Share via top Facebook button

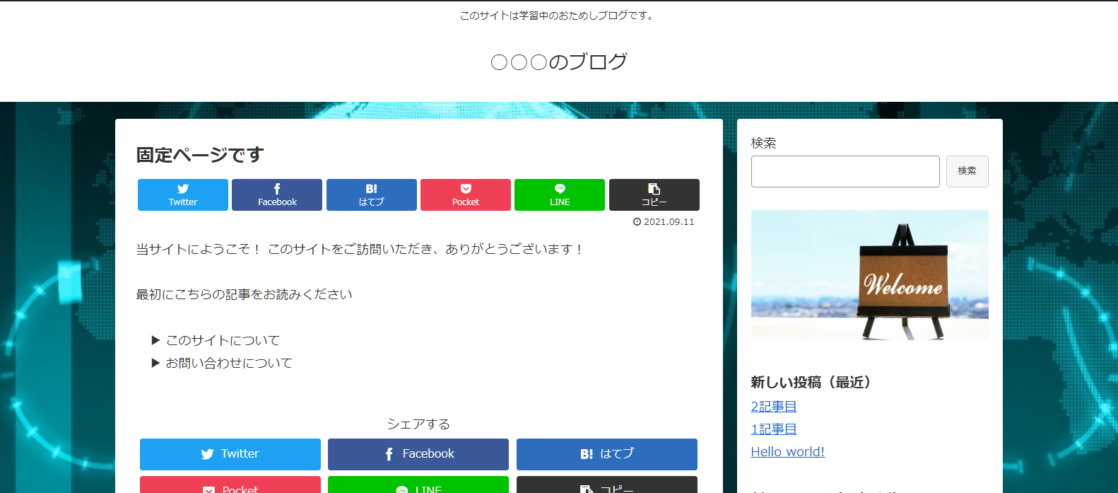[x=277, y=195]
